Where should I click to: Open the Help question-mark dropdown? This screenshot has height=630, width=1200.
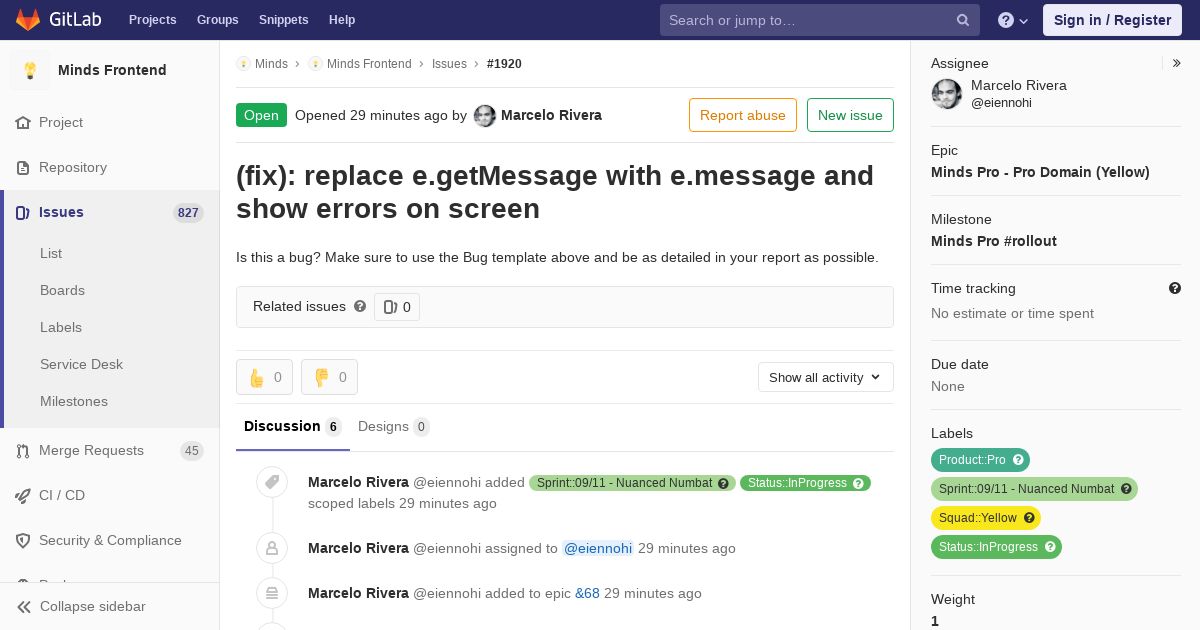pyautogui.click(x=1013, y=20)
